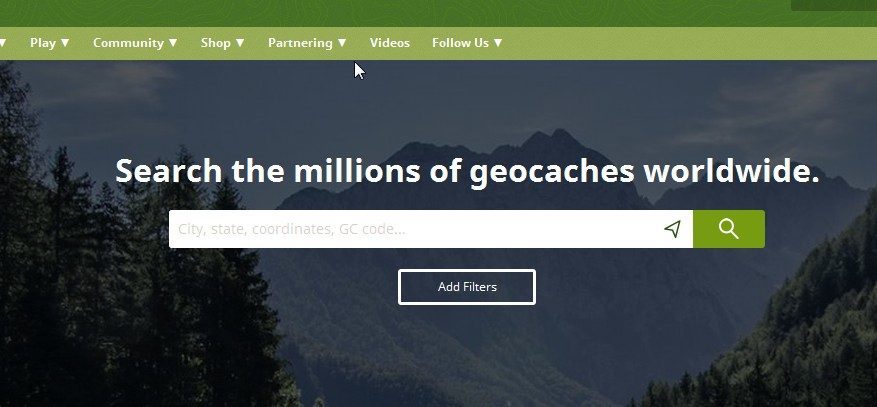Click the triangle arrow beside Follow Us
The height and width of the screenshot is (407, 877).
(x=498, y=42)
